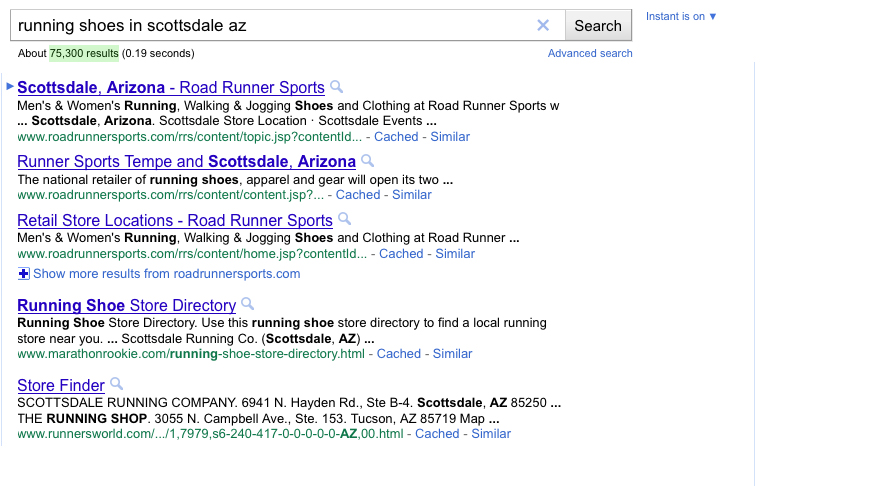Click the www.marathonrookie.com green URL text

coord(191,354)
